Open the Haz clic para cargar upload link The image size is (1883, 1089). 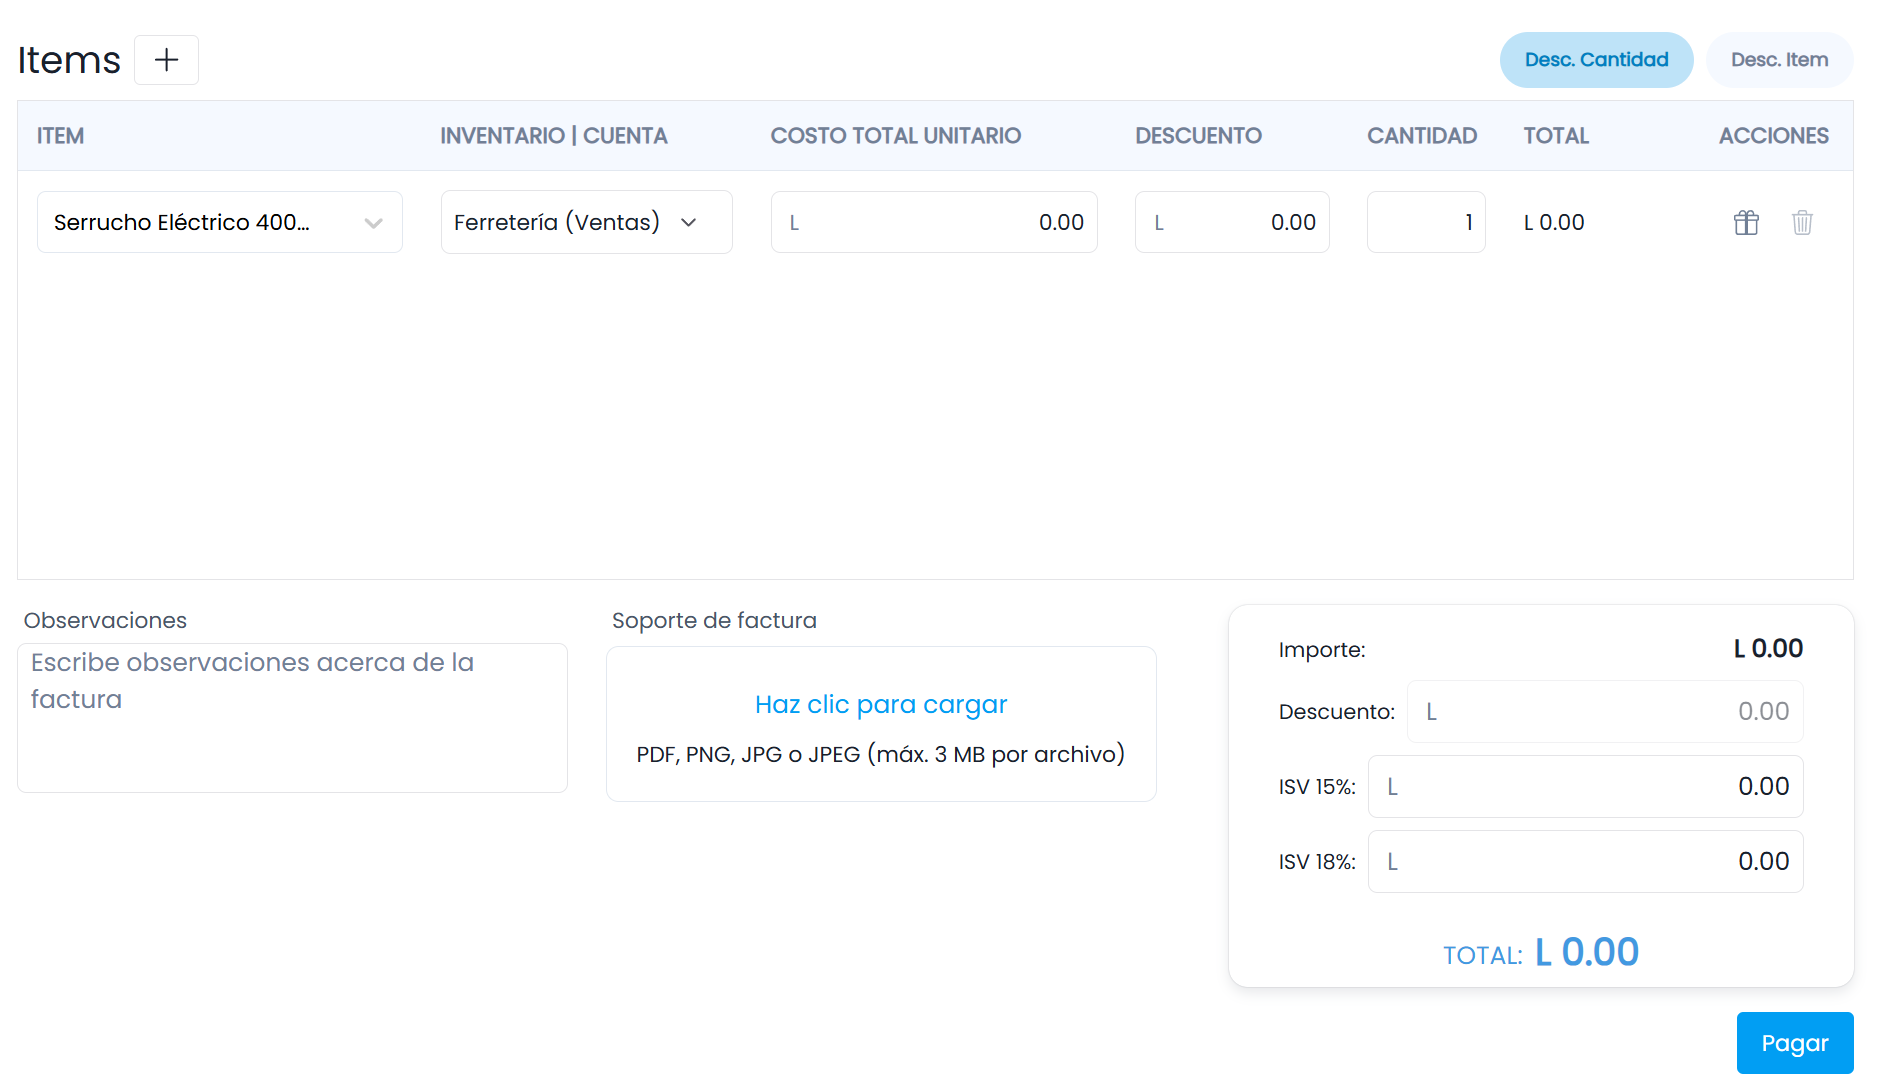[x=881, y=704]
